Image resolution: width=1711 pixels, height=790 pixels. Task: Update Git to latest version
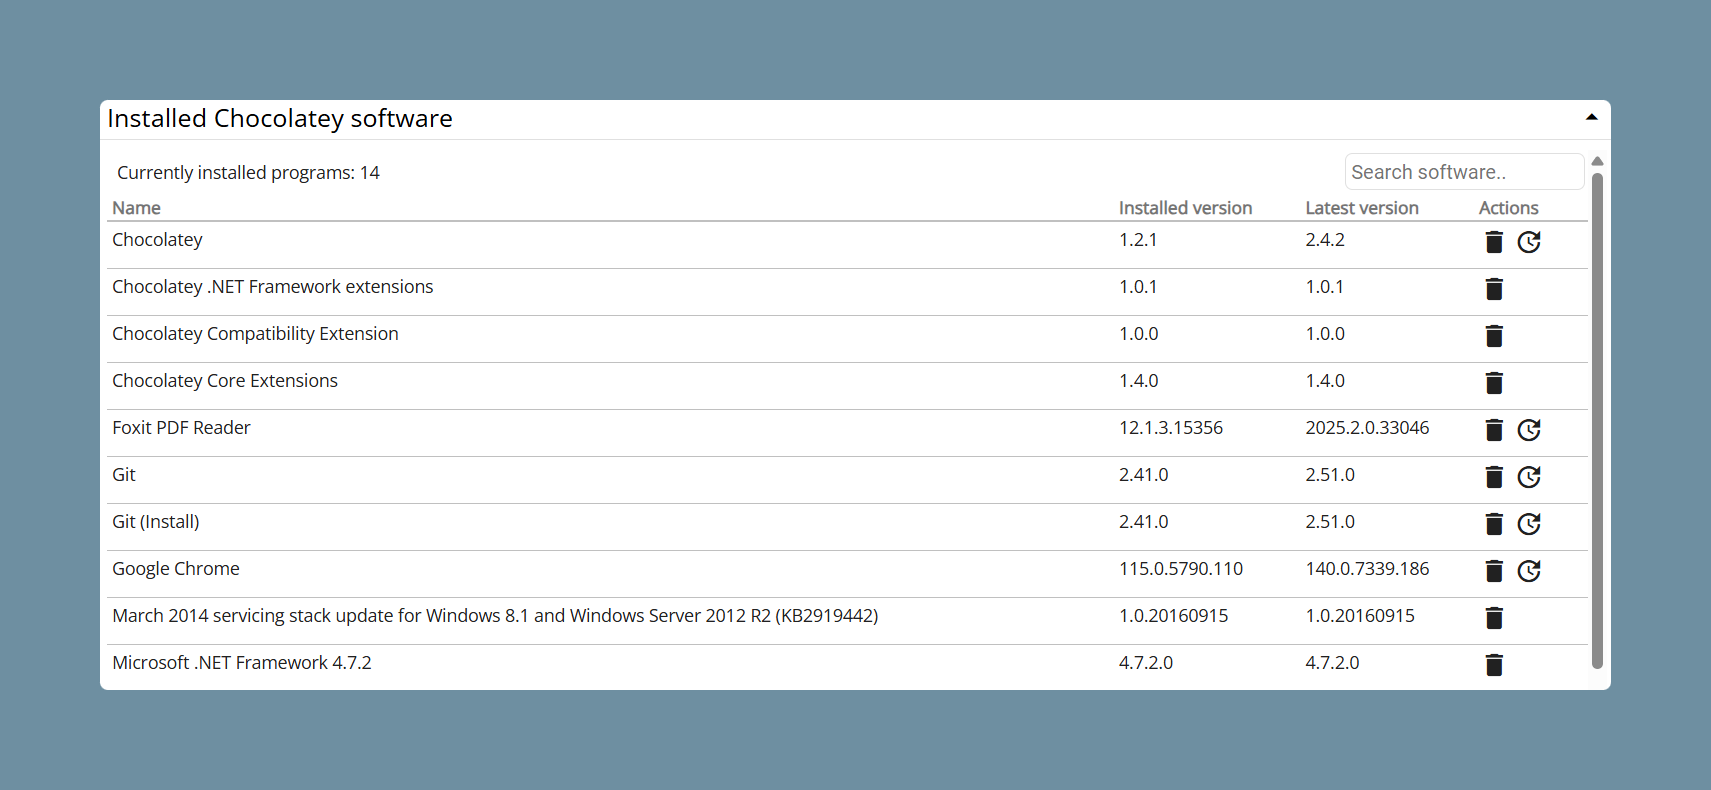coord(1529,477)
